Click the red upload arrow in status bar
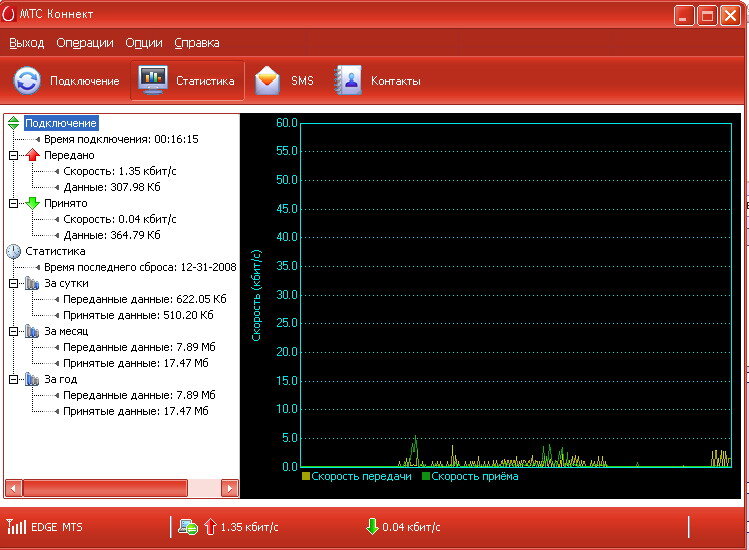The height and width of the screenshot is (550, 749). 210,526
